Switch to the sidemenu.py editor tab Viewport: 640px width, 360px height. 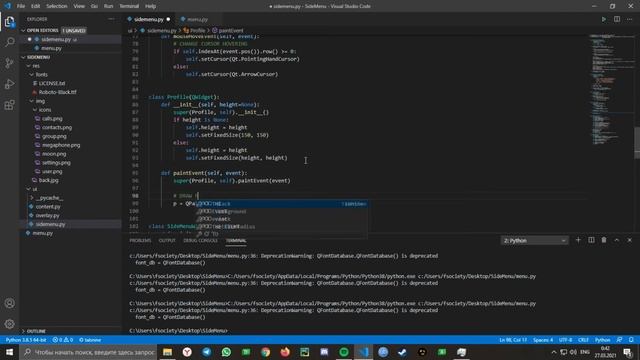pyautogui.click(x=149, y=19)
